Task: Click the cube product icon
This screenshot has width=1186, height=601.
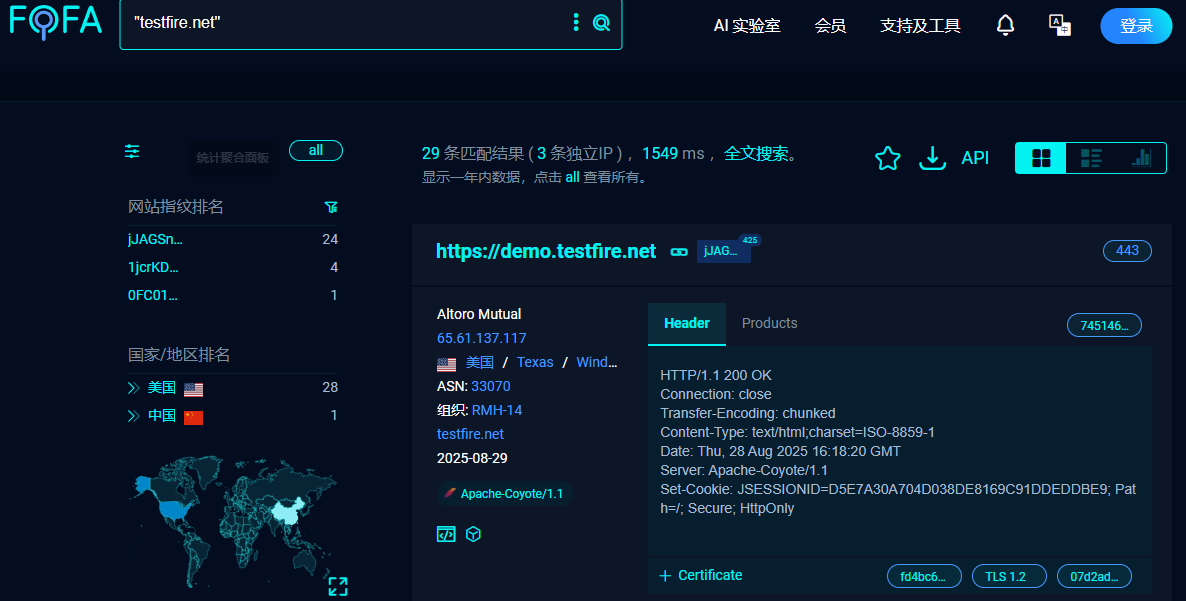Action: (x=473, y=534)
